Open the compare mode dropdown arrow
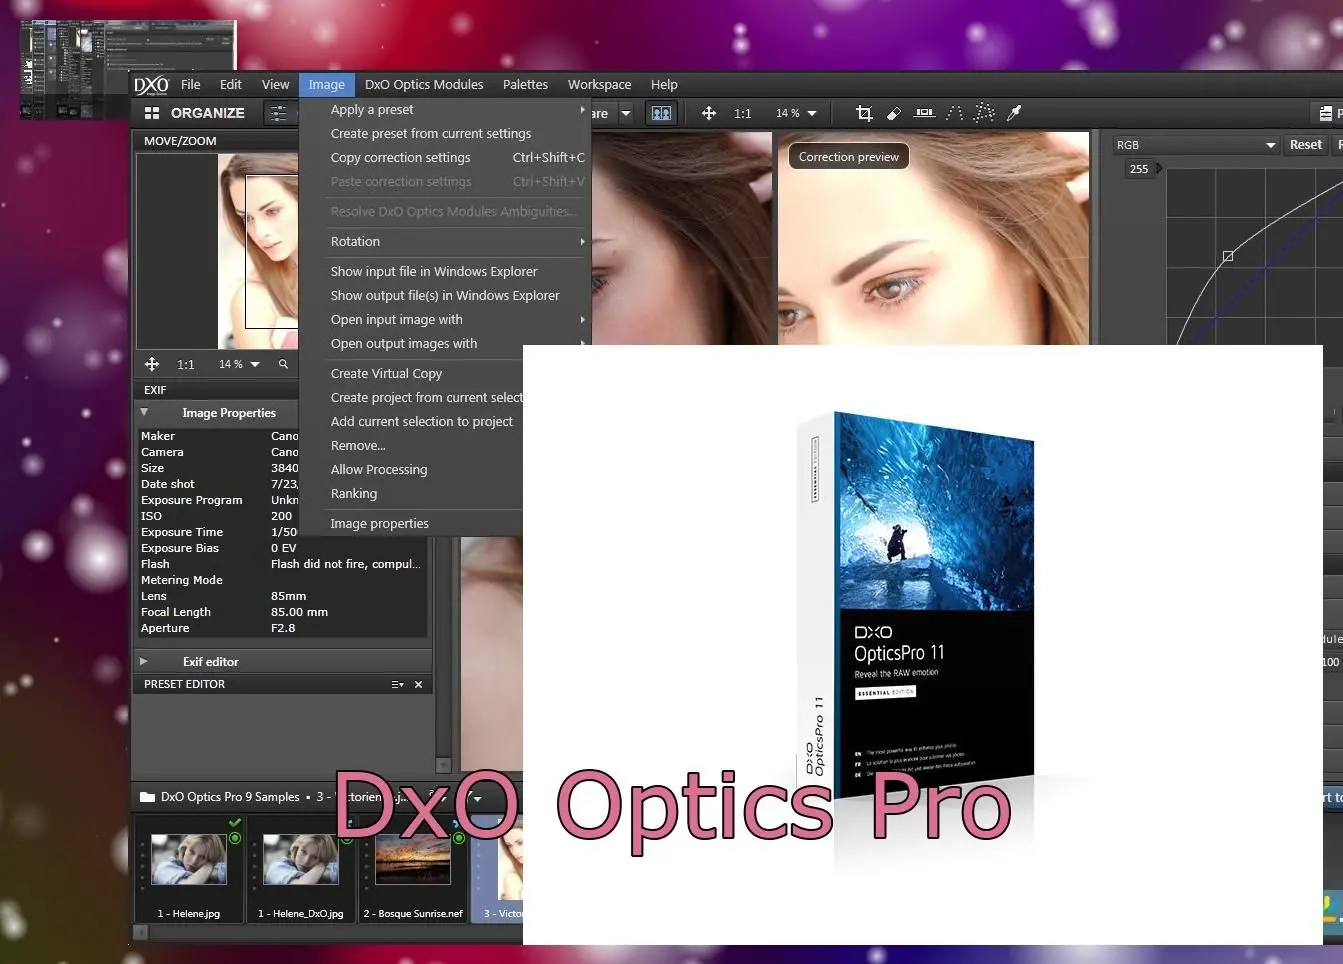Viewport: 1343px width, 964px height. click(x=626, y=113)
